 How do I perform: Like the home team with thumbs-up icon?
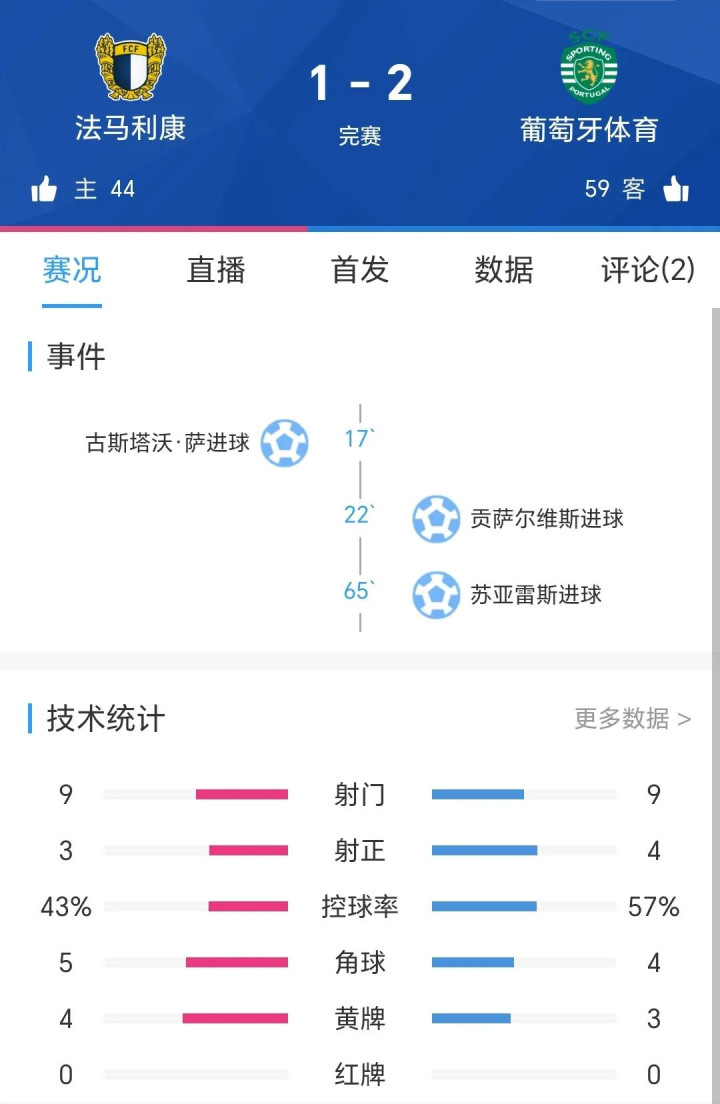(44, 189)
